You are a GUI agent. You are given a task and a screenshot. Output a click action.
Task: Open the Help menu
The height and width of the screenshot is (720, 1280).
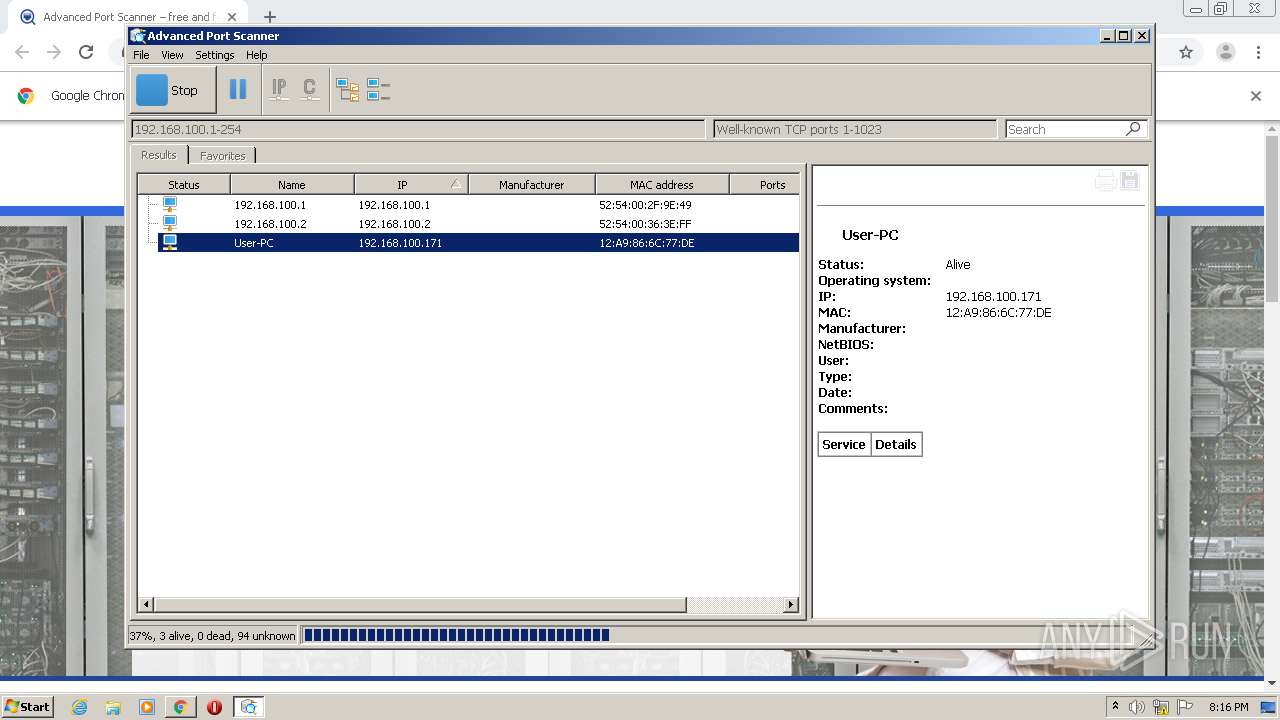[256, 55]
